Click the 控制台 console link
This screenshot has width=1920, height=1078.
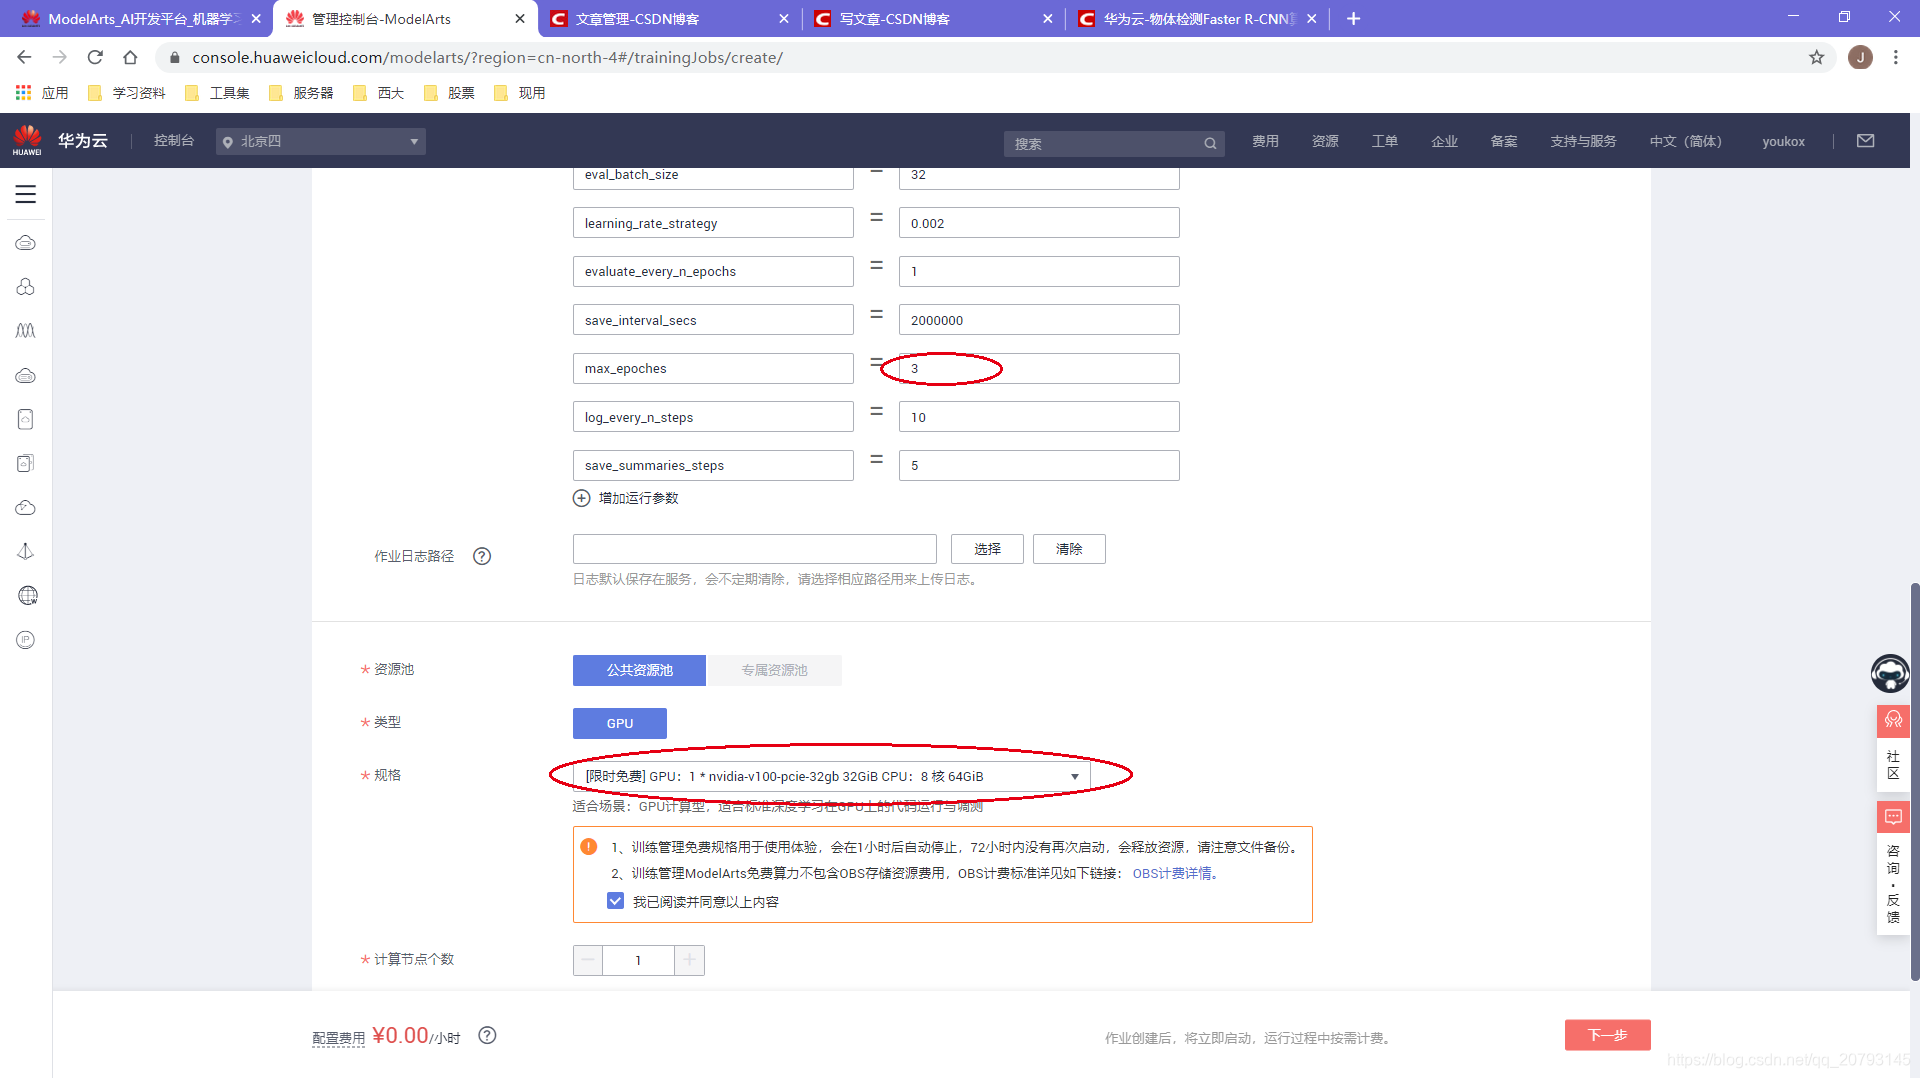click(174, 141)
